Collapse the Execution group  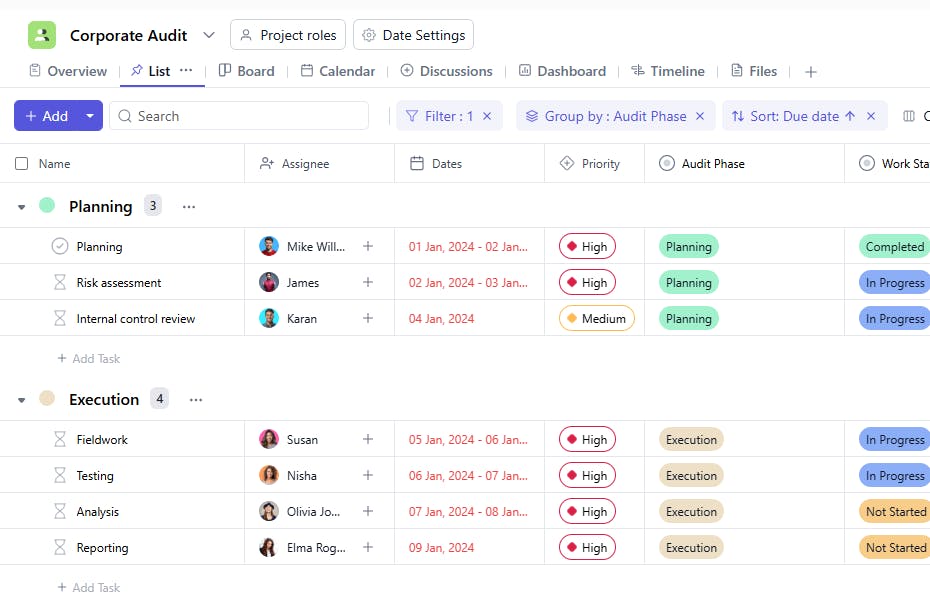coord(22,400)
